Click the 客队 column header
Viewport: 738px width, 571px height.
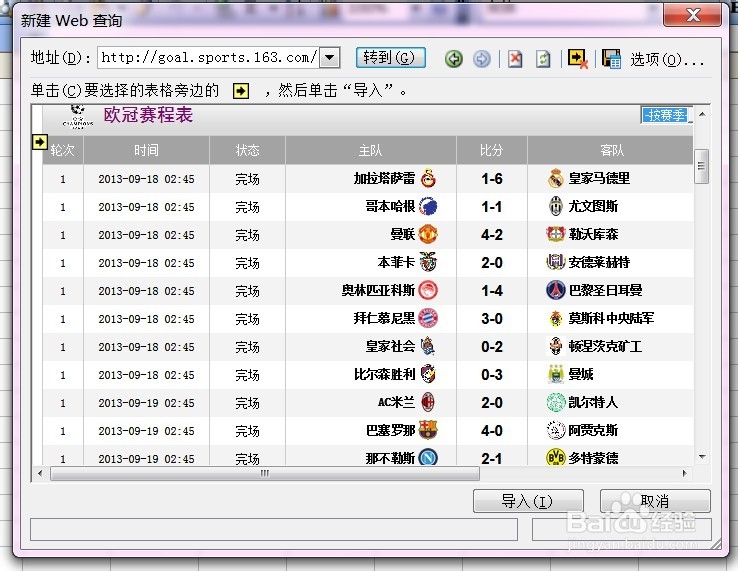coord(611,150)
